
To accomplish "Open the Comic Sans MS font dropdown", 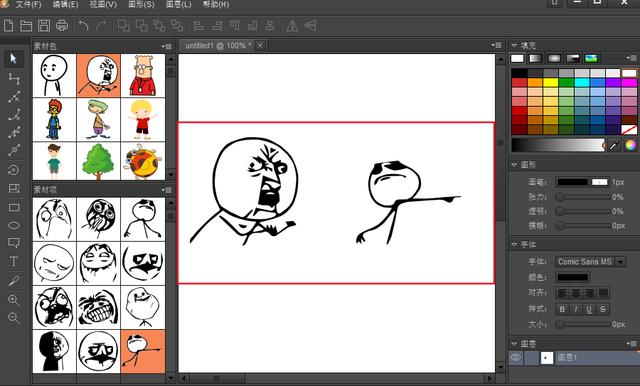I will (x=620, y=262).
